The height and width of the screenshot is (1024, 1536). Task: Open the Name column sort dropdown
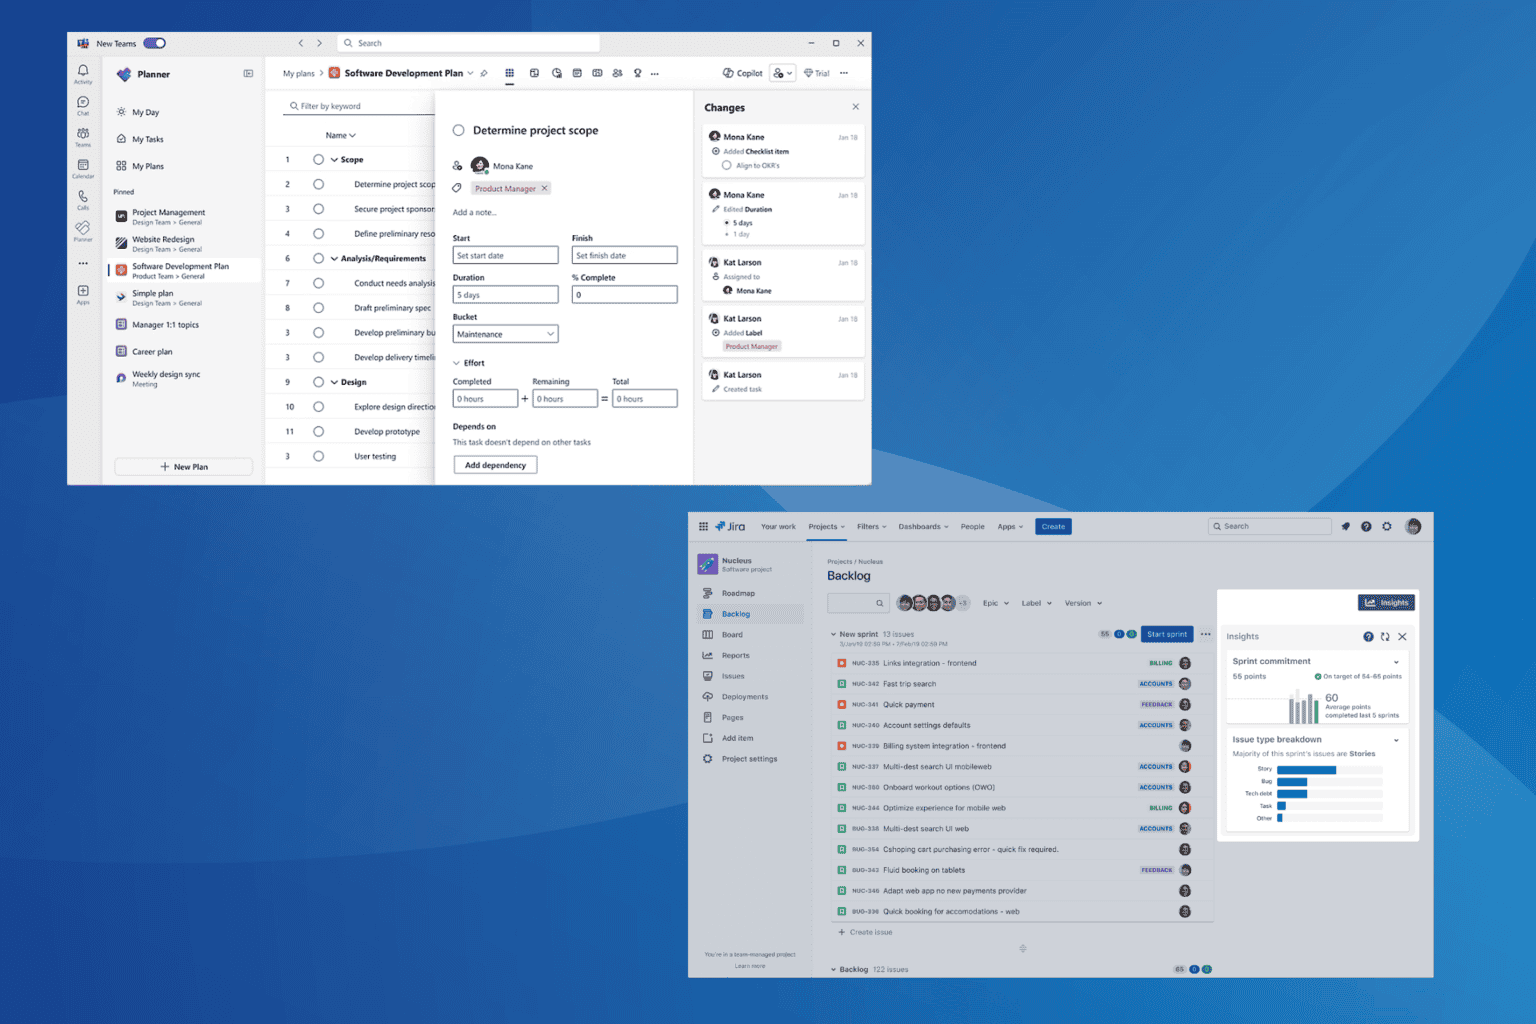[341, 135]
